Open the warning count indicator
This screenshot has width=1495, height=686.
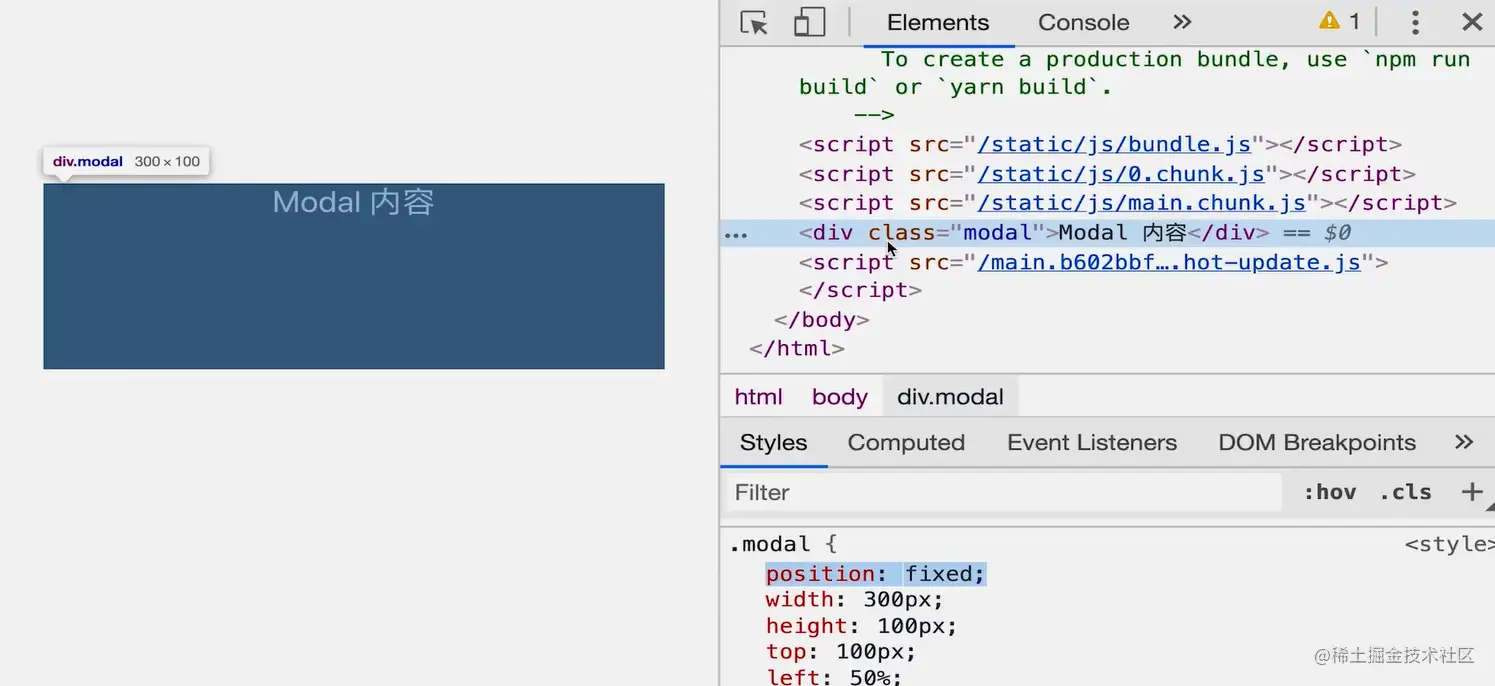click(1340, 21)
